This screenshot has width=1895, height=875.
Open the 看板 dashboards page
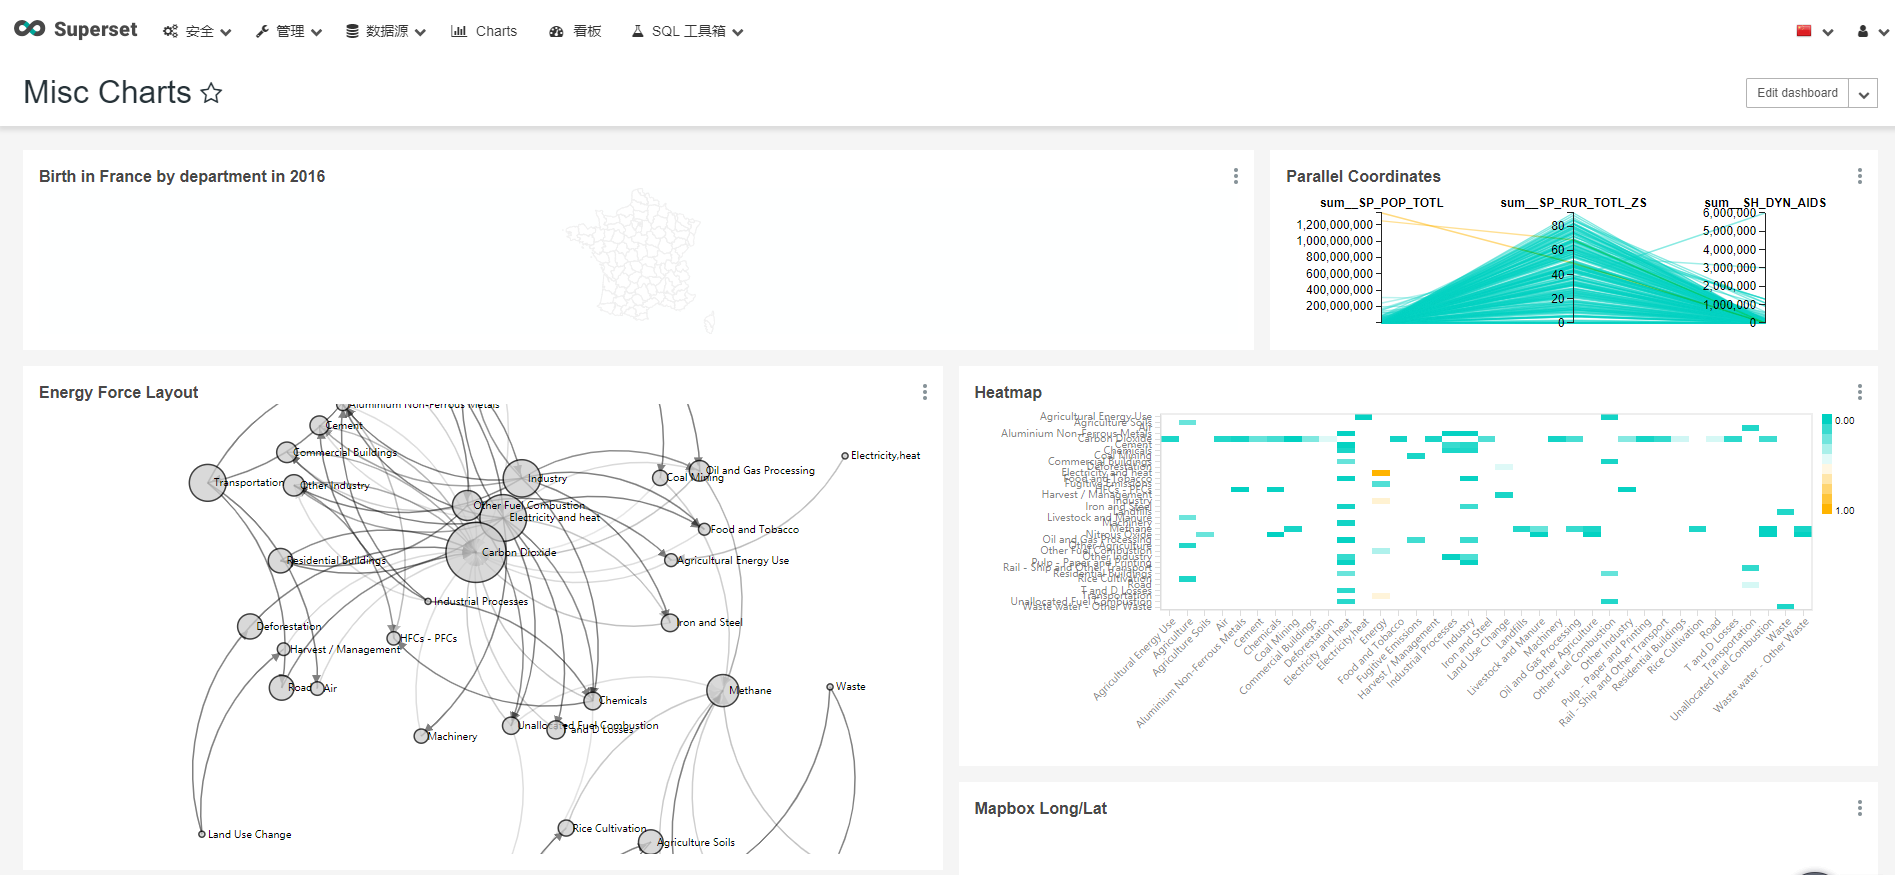click(x=575, y=32)
